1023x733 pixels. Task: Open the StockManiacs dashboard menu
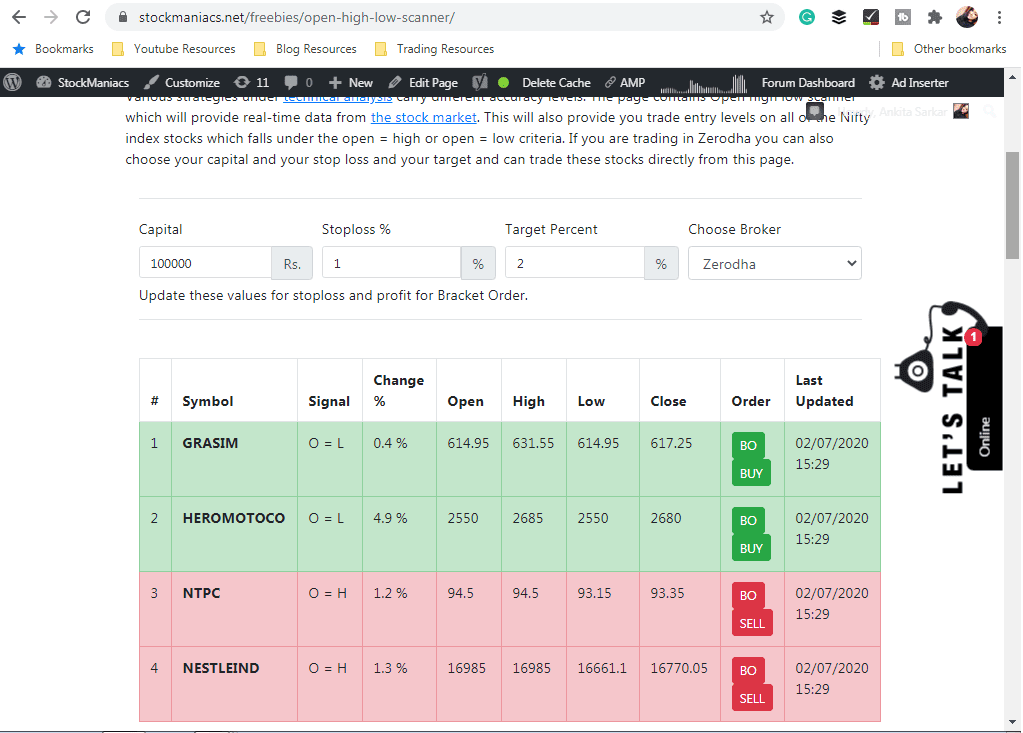tap(82, 83)
